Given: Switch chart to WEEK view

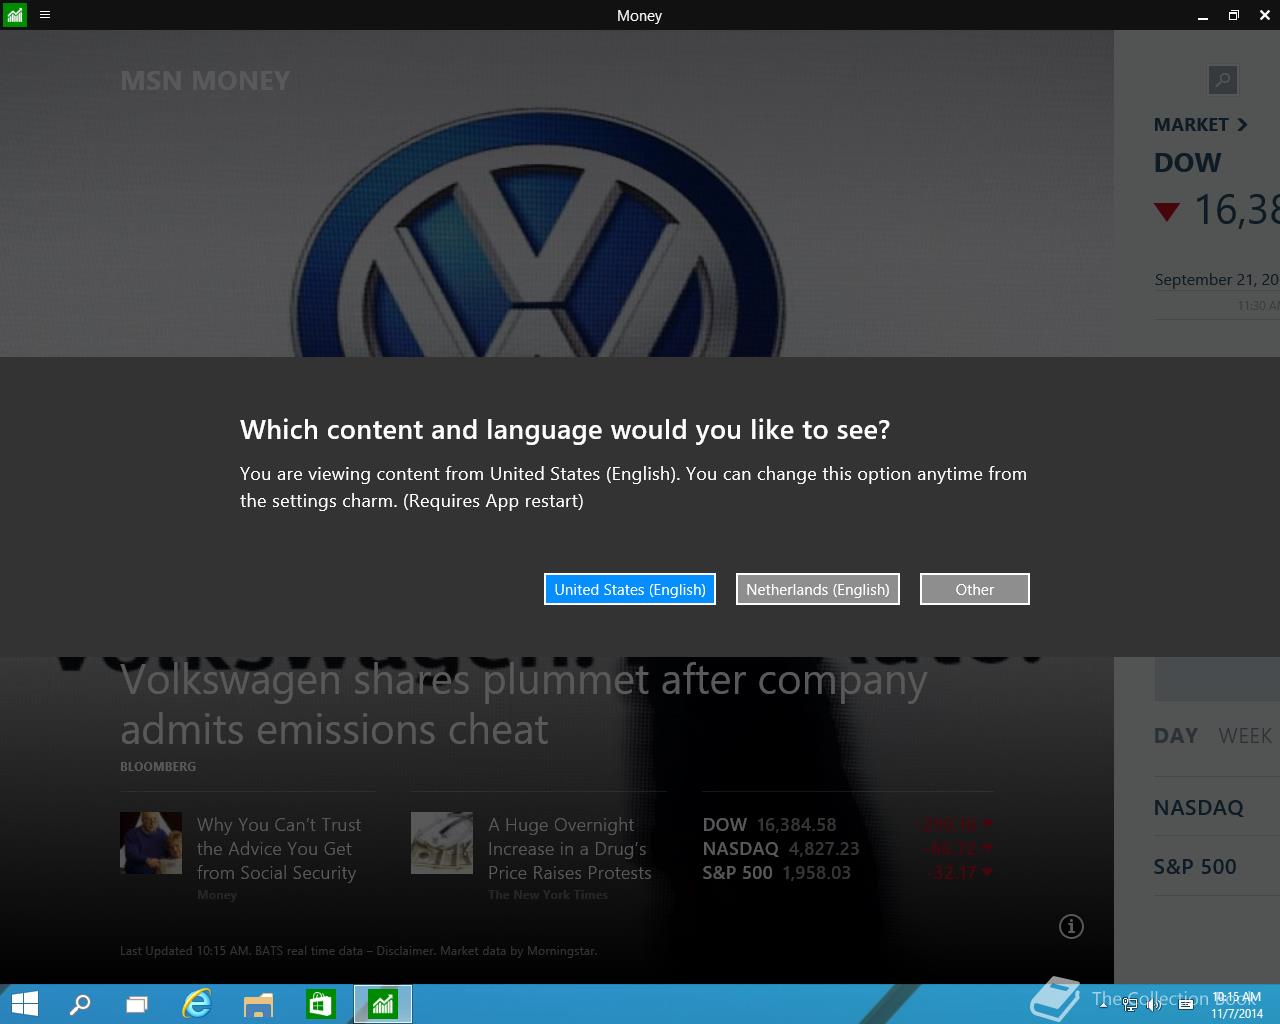Looking at the screenshot, I should click(x=1245, y=736).
